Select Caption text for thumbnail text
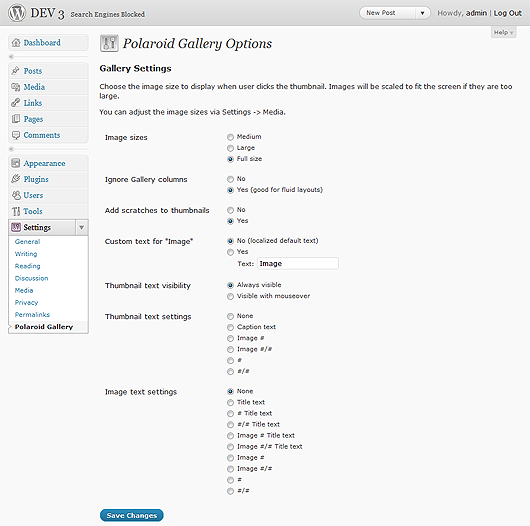This screenshot has height=526, width=530. pyautogui.click(x=230, y=327)
